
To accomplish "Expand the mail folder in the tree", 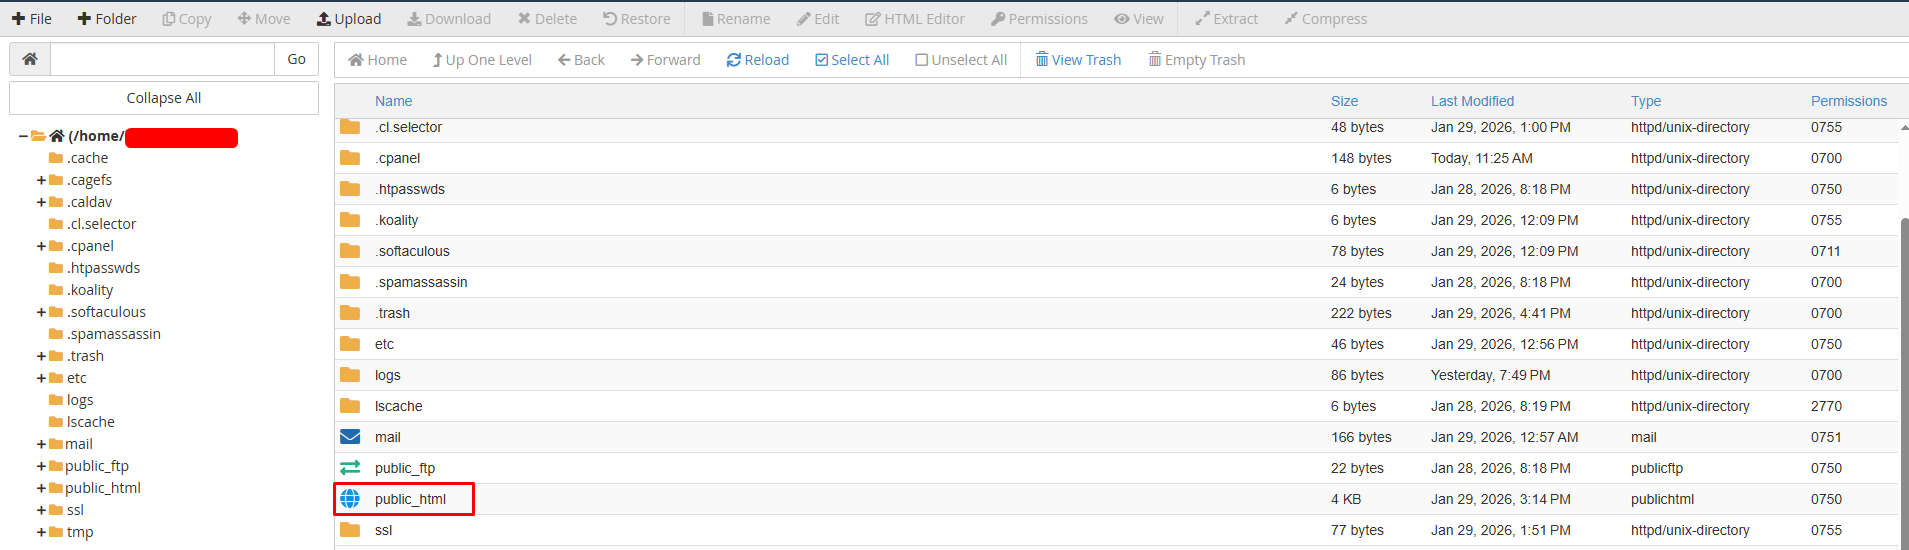I will point(41,445).
